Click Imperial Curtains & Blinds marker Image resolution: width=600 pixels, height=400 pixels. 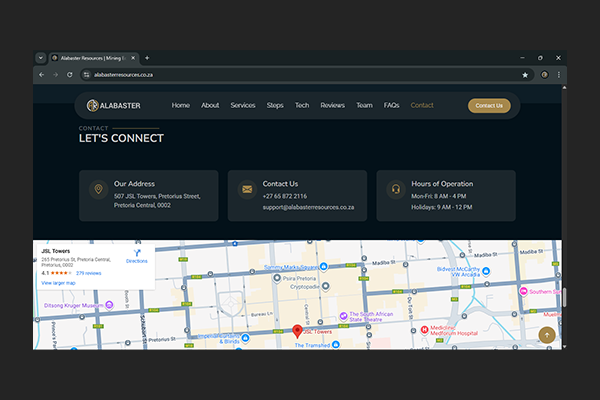245,338
